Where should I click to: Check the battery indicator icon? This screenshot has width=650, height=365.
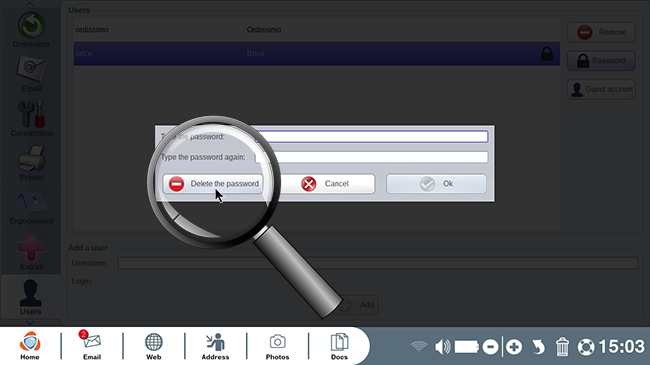click(x=467, y=347)
